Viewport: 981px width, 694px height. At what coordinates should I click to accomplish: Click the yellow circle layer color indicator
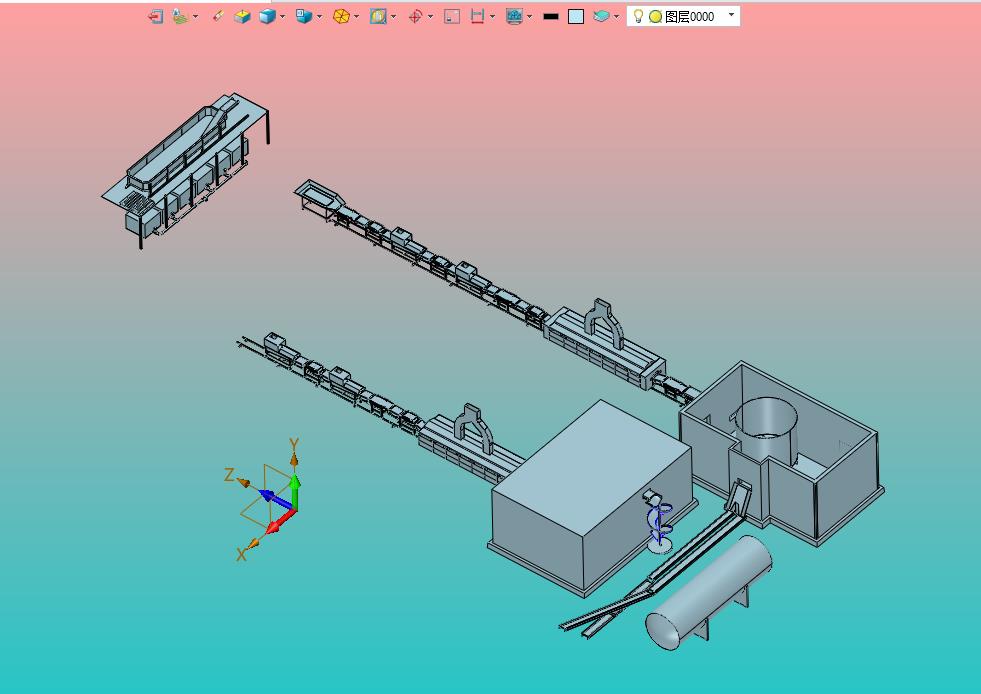656,17
